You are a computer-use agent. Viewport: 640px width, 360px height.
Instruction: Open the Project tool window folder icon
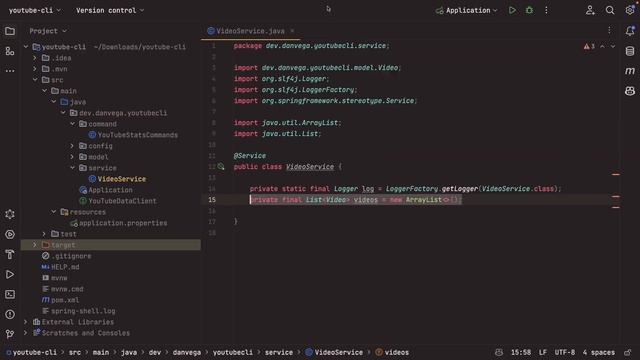pos(10,31)
